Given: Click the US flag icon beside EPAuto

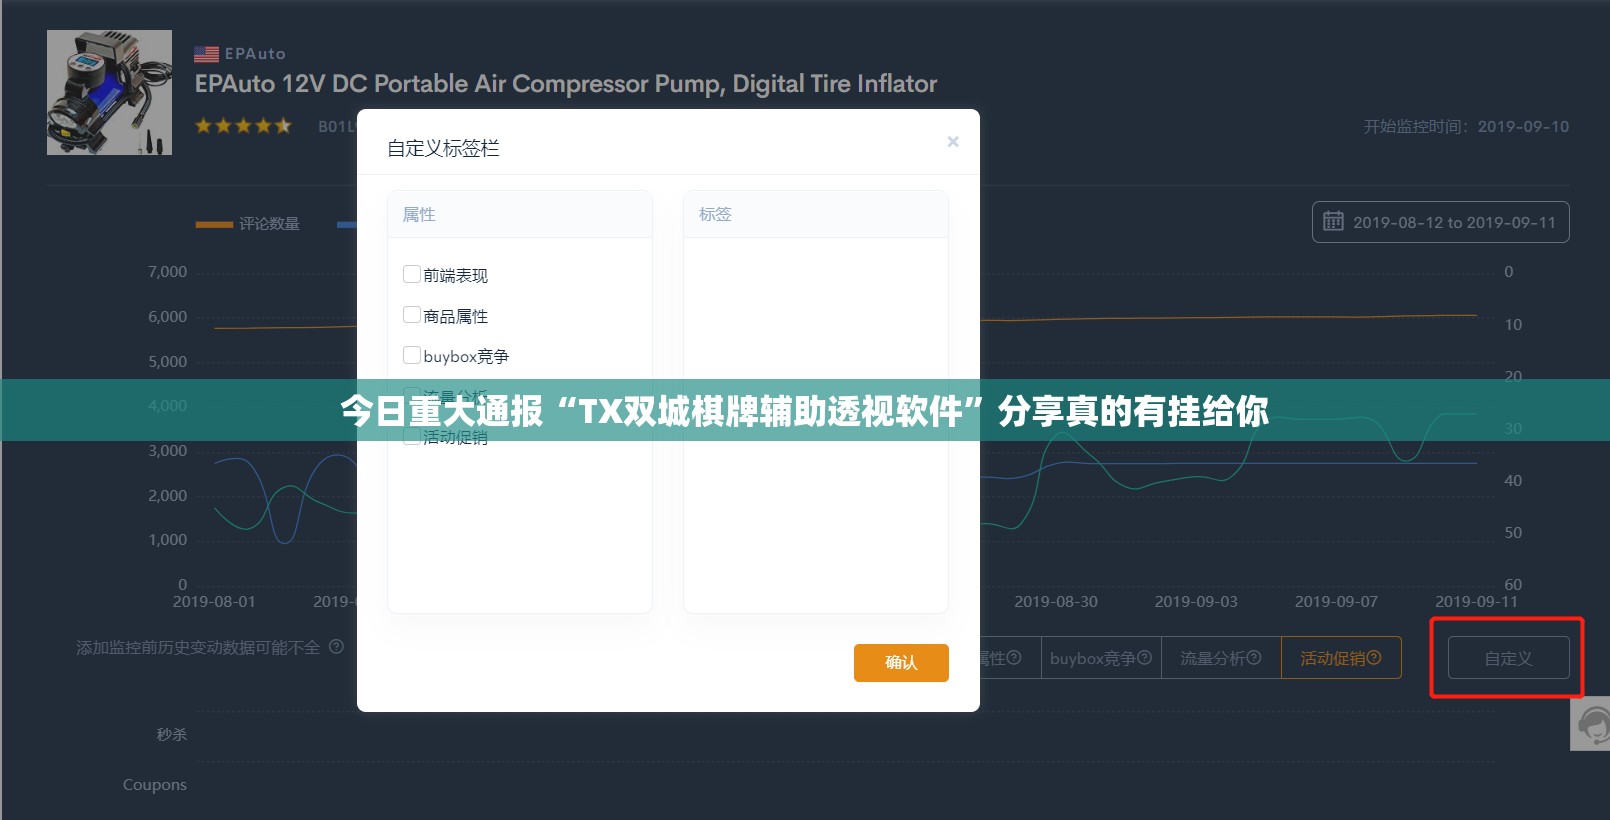Looking at the screenshot, I should click(x=206, y=54).
